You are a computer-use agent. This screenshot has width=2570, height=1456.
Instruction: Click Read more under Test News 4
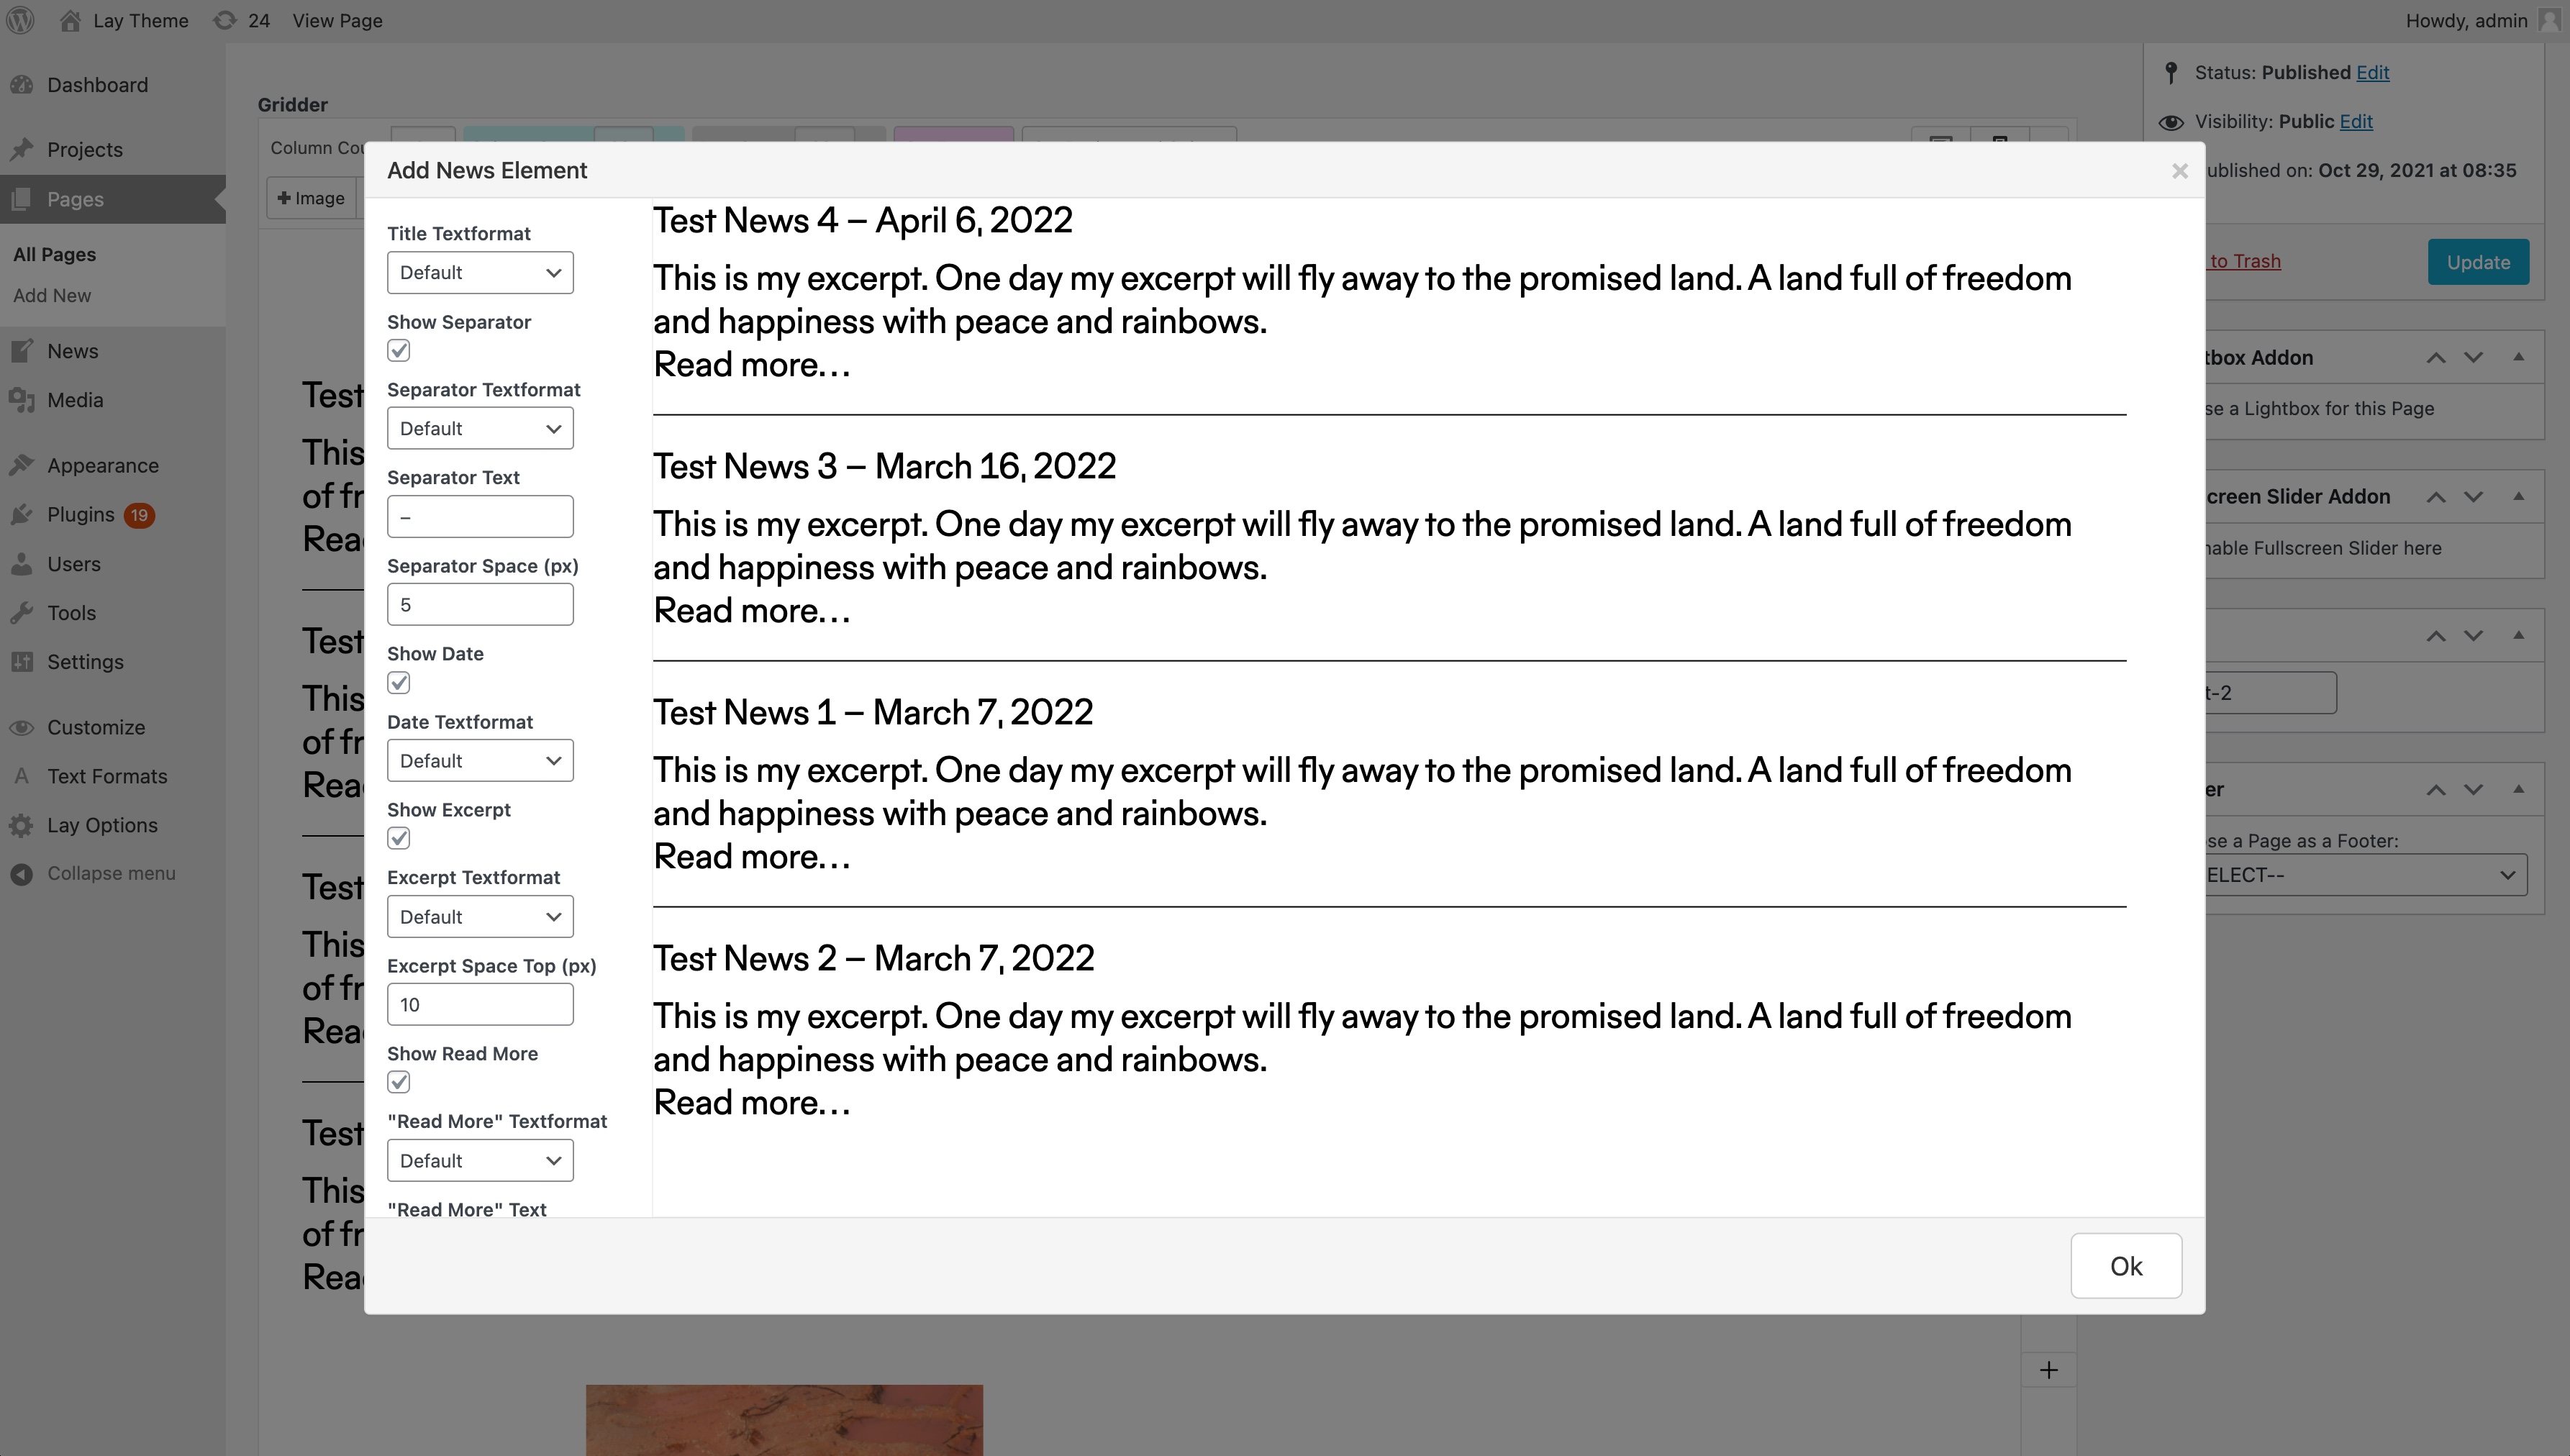click(x=752, y=365)
